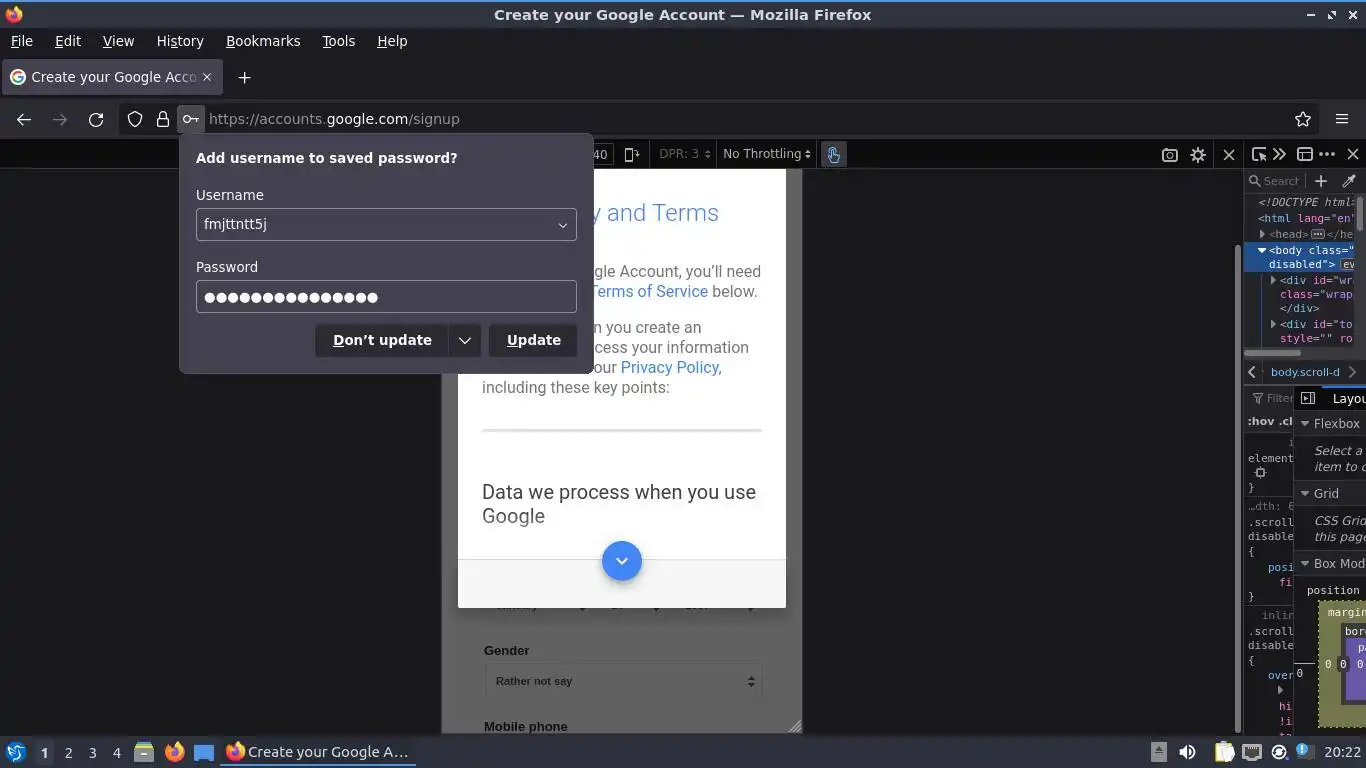Viewport: 1366px width, 768px height.
Task: Toggle touch simulation in responsive mode
Action: coord(833,154)
